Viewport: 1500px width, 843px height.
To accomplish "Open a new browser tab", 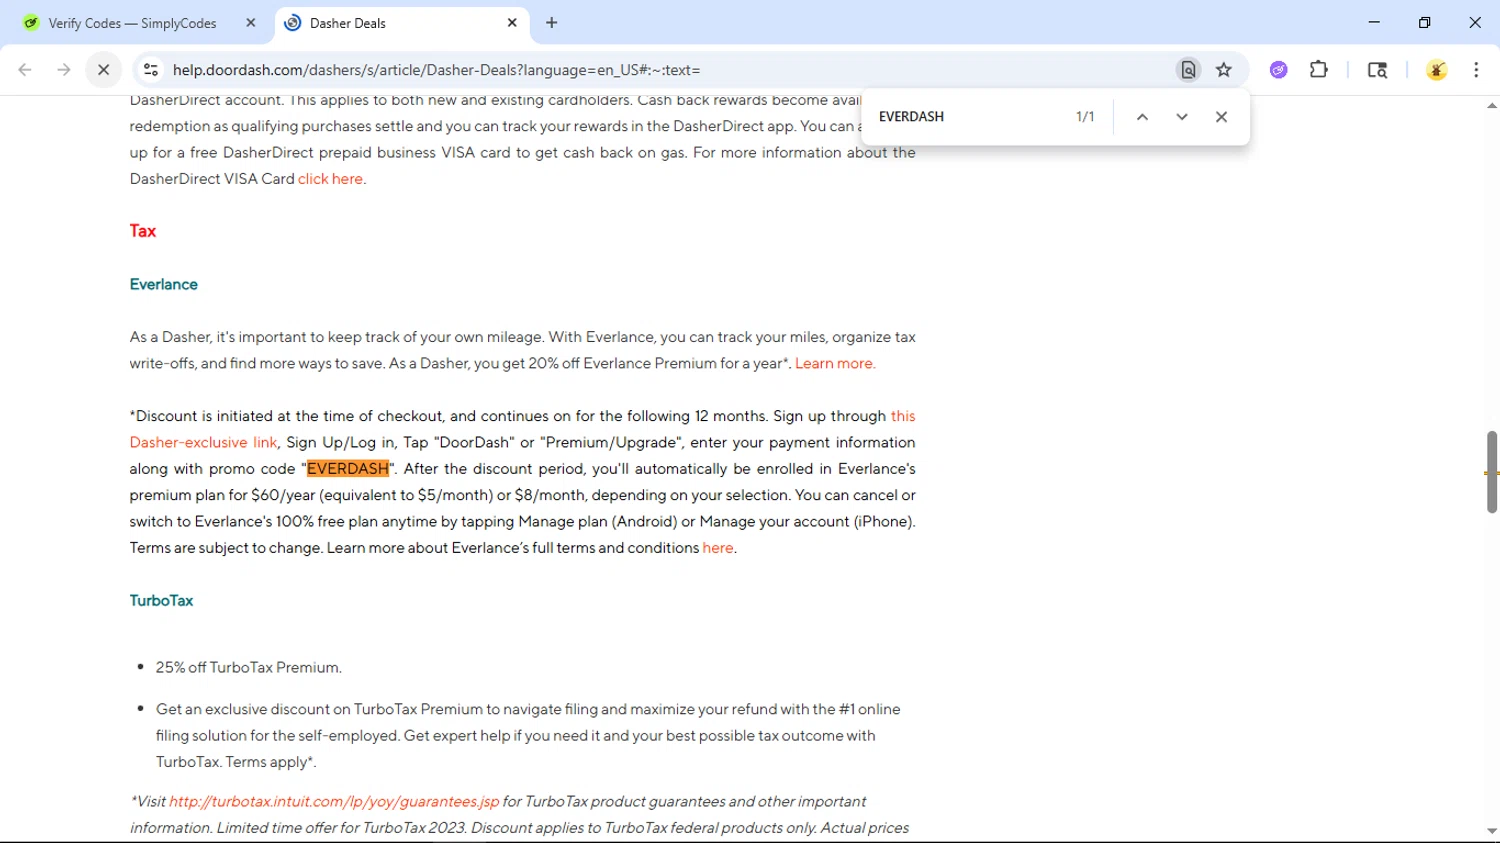I will tap(552, 23).
